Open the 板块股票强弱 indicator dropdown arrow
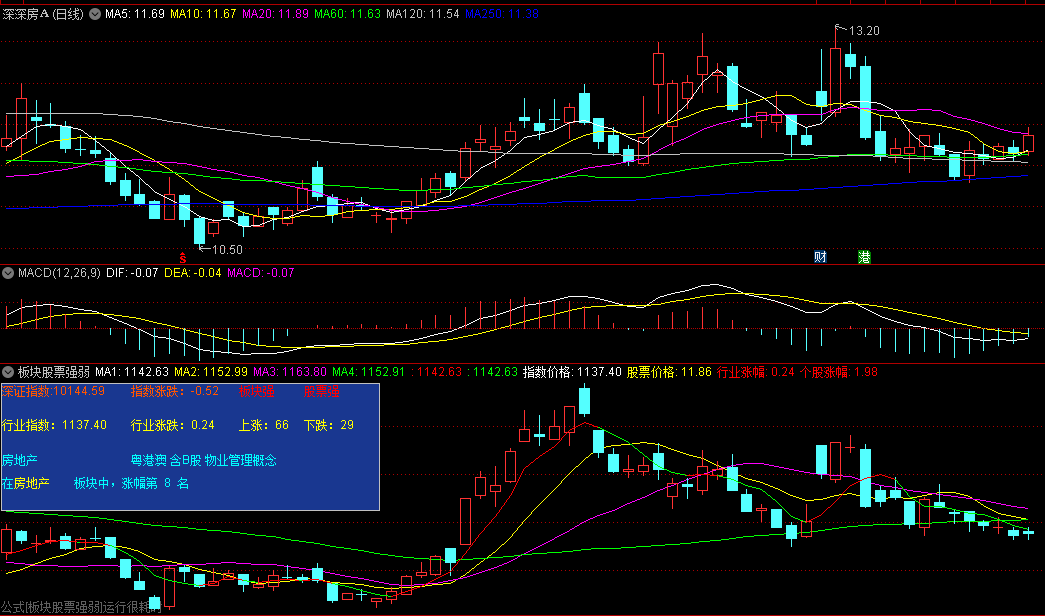1045x616 pixels. point(8,372)
